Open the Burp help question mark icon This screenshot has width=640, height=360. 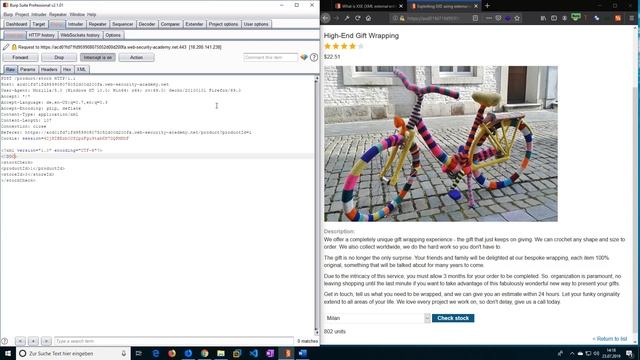pos(313,58)
